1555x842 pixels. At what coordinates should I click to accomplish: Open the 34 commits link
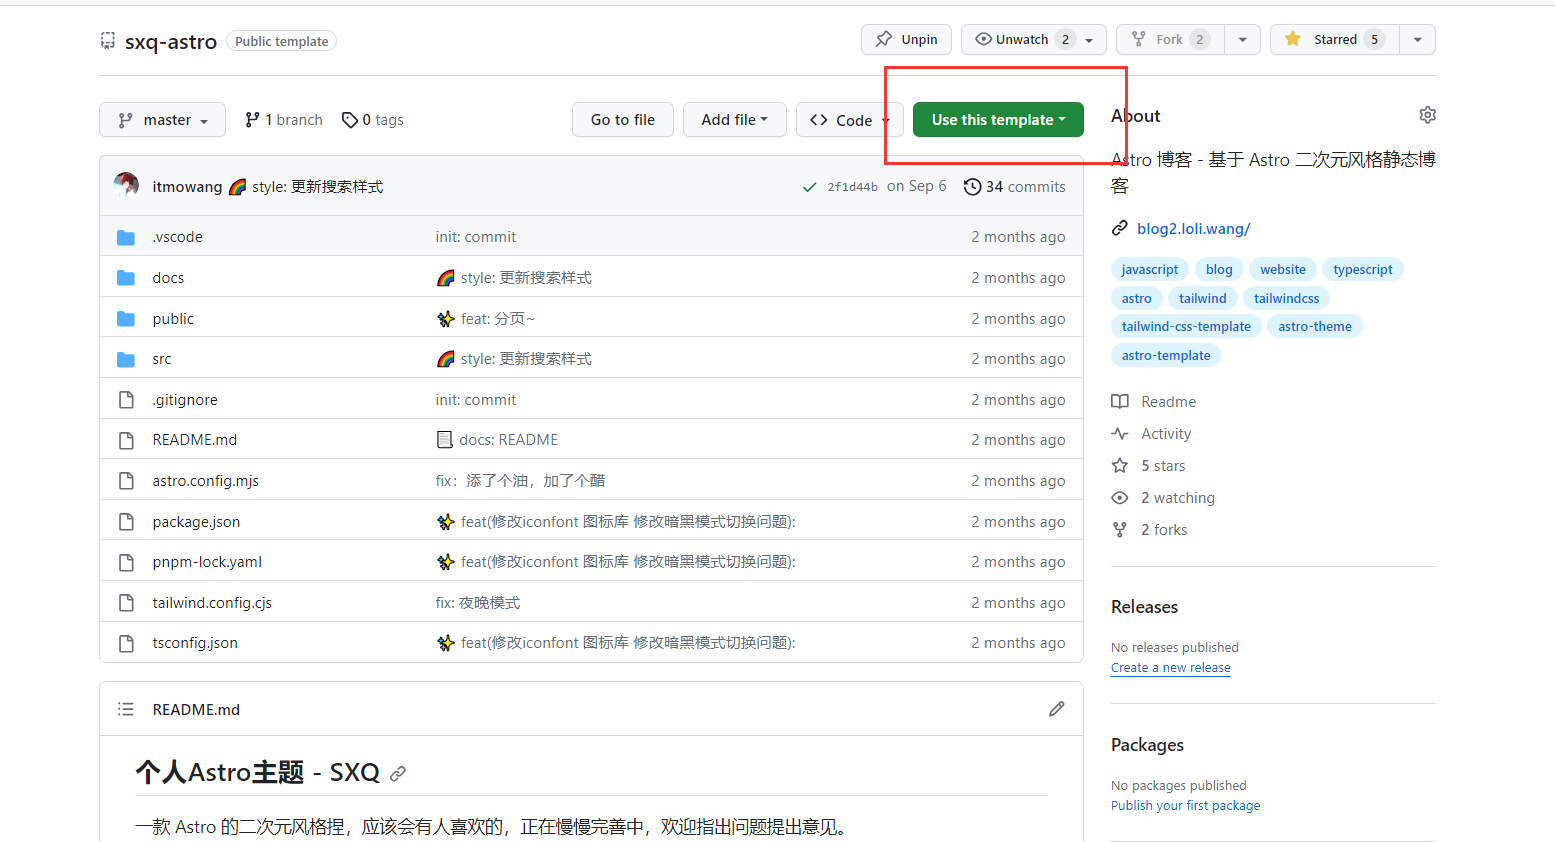click(1015, 187)
